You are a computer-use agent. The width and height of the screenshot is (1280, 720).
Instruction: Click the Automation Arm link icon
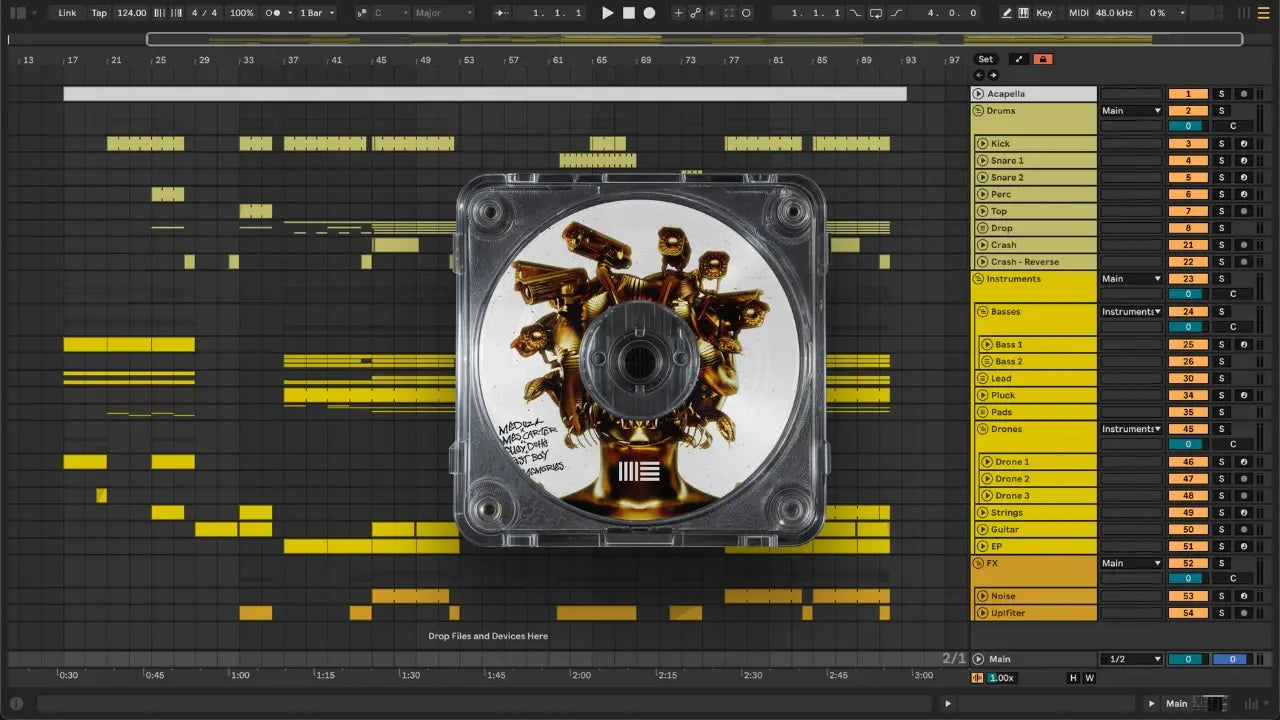tap(695, 13)
